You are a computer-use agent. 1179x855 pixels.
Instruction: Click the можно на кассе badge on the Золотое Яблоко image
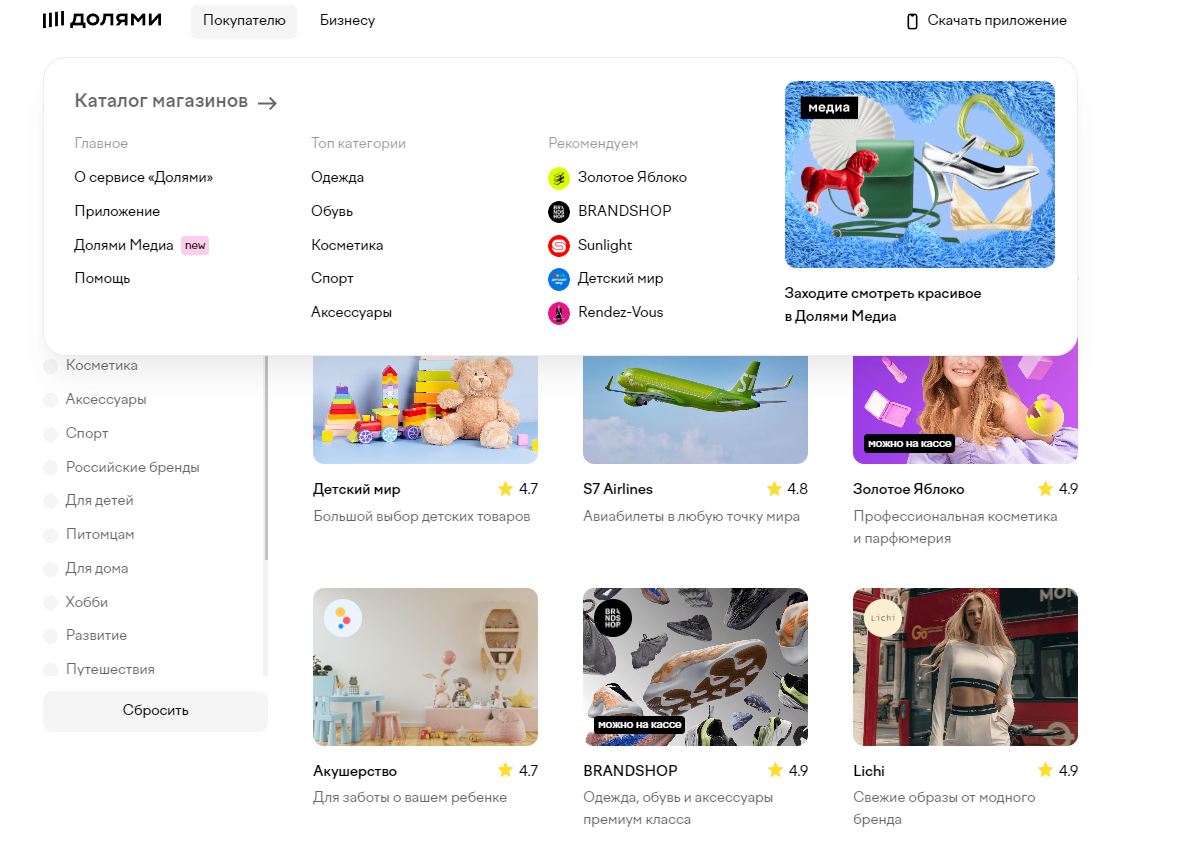[x=910, y=444]
